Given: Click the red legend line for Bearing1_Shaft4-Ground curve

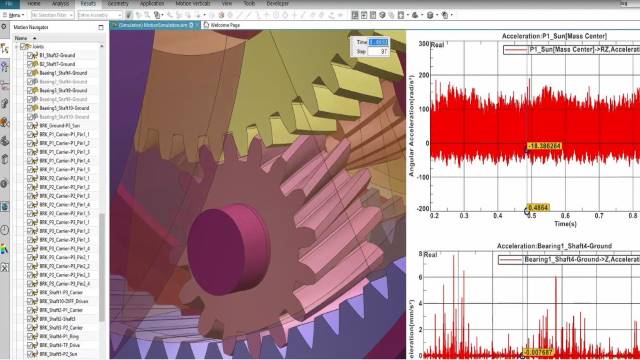Looking at the screenshot, I should 511,260.
